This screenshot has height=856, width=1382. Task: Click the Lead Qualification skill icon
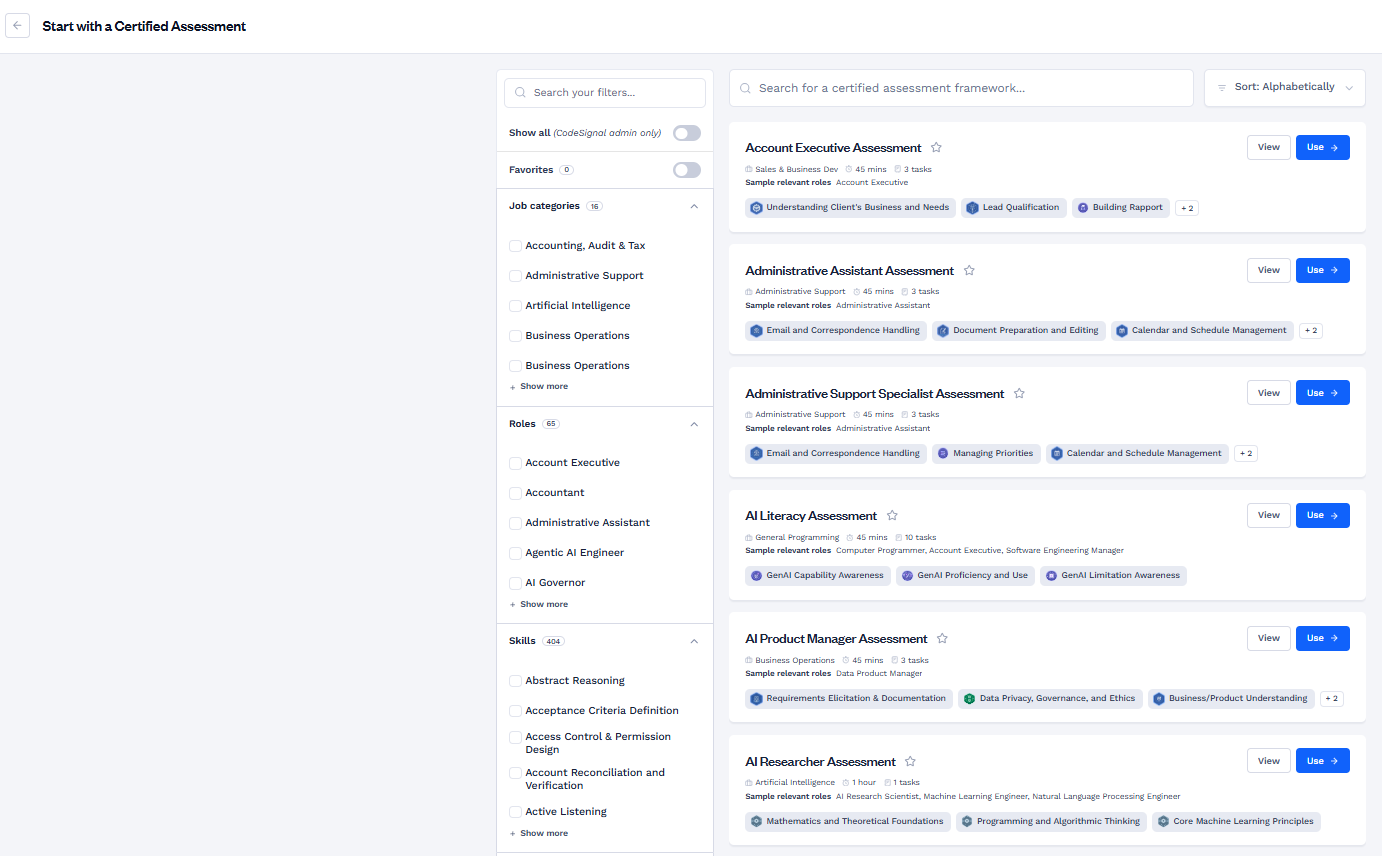coord(972,208)
